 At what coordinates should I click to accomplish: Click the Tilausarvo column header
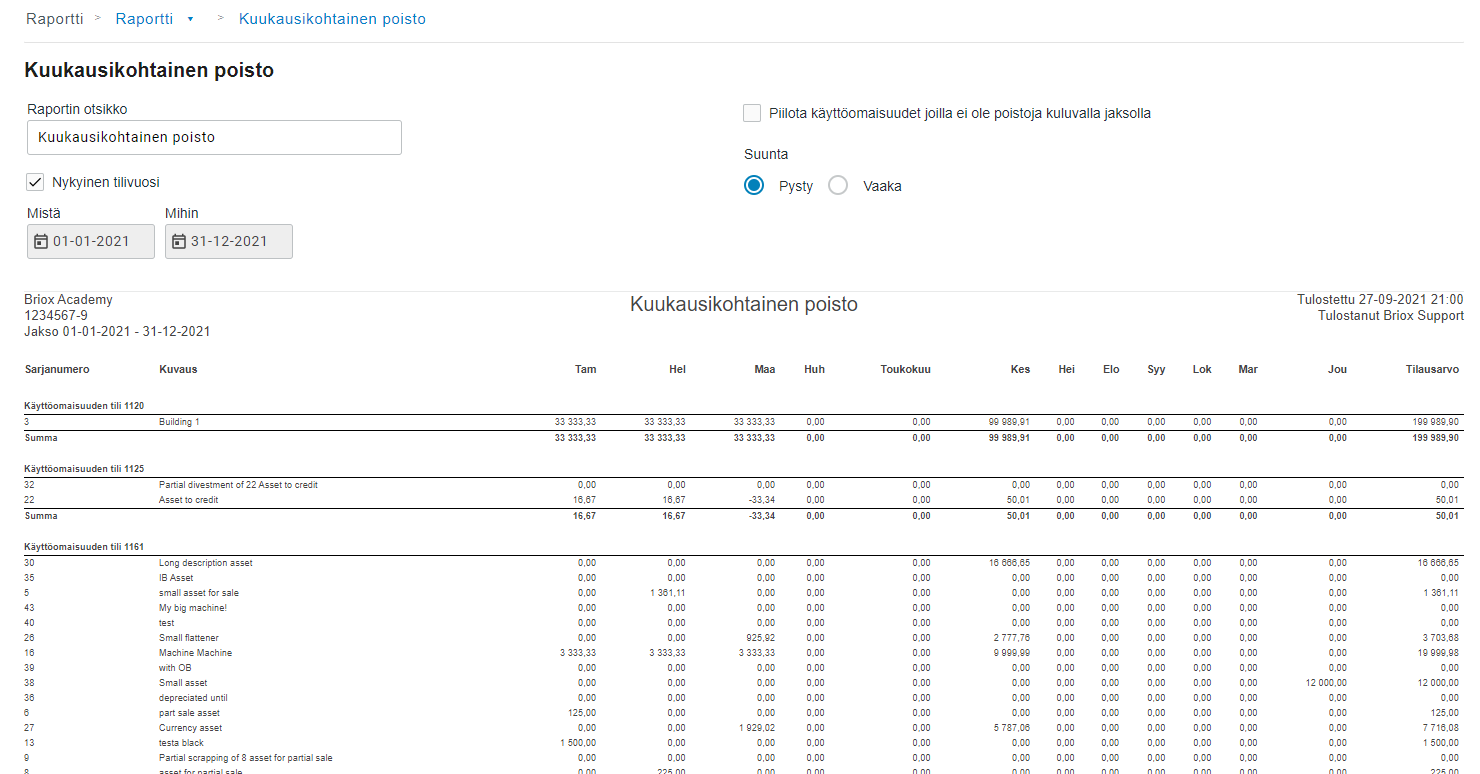coord(1432,369)
